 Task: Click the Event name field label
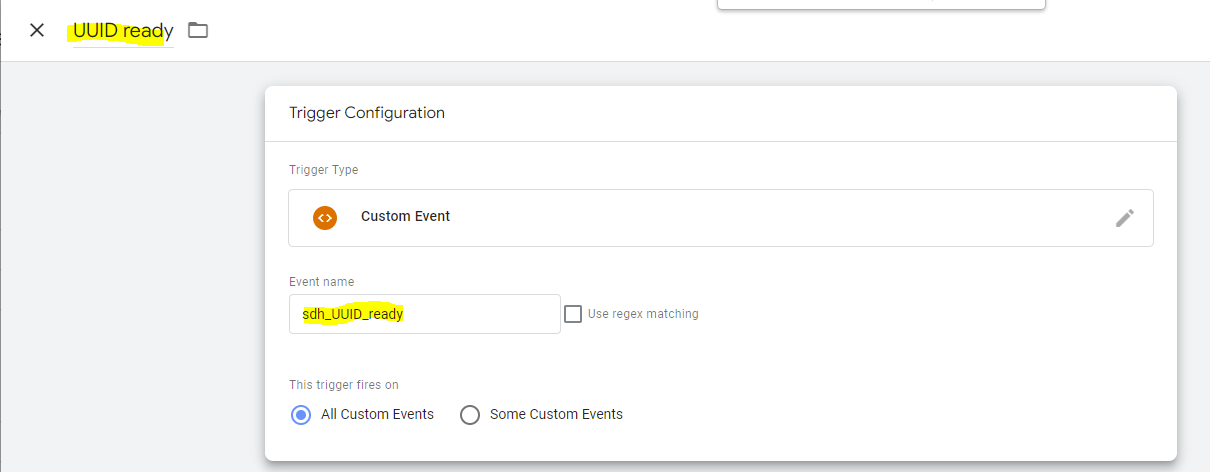pyautogui.click(x=321, y=282)
